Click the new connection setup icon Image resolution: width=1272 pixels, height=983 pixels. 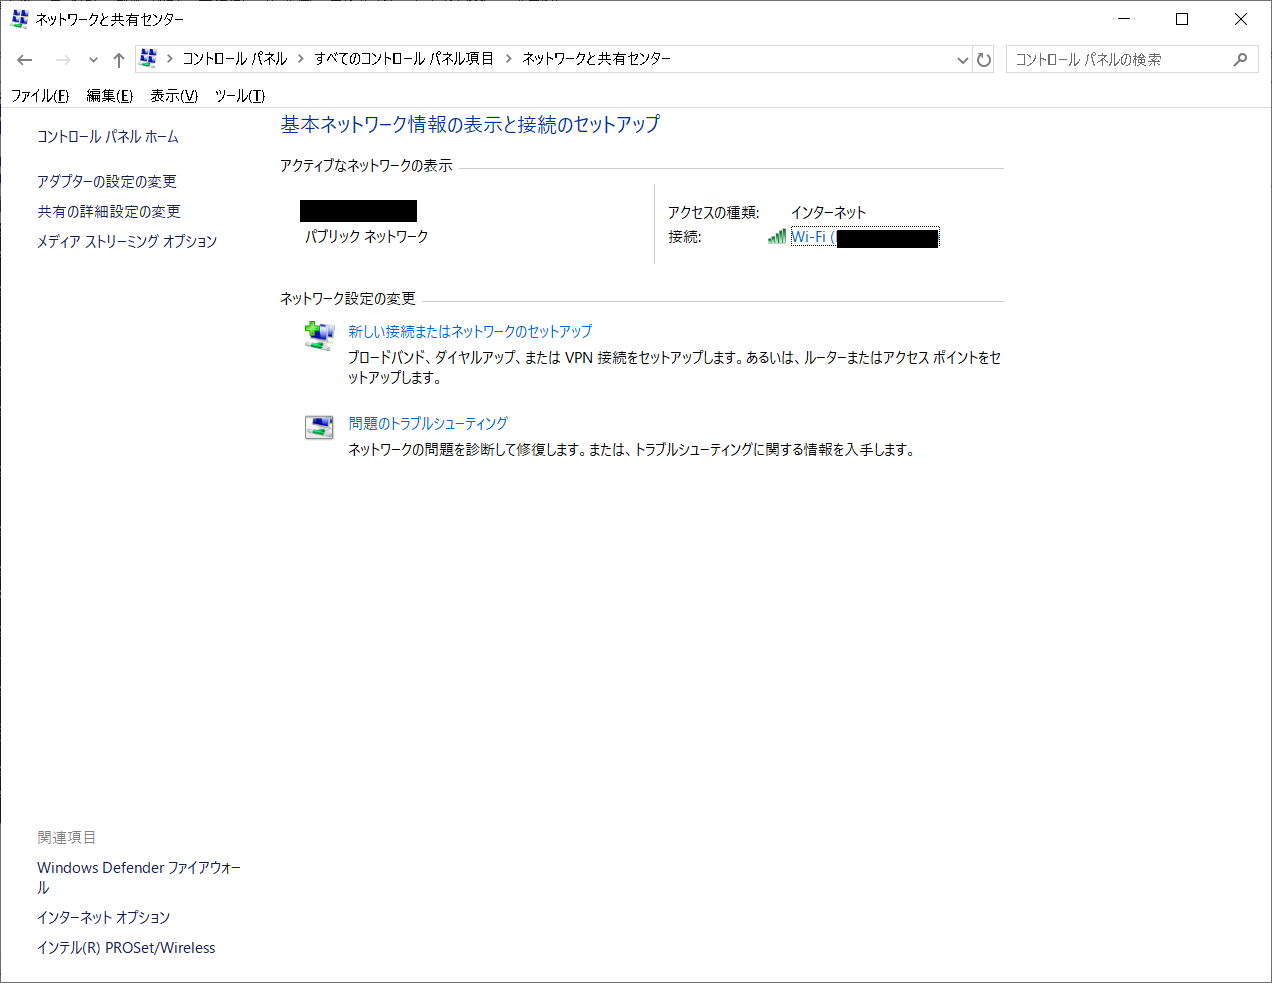point(319,334)
